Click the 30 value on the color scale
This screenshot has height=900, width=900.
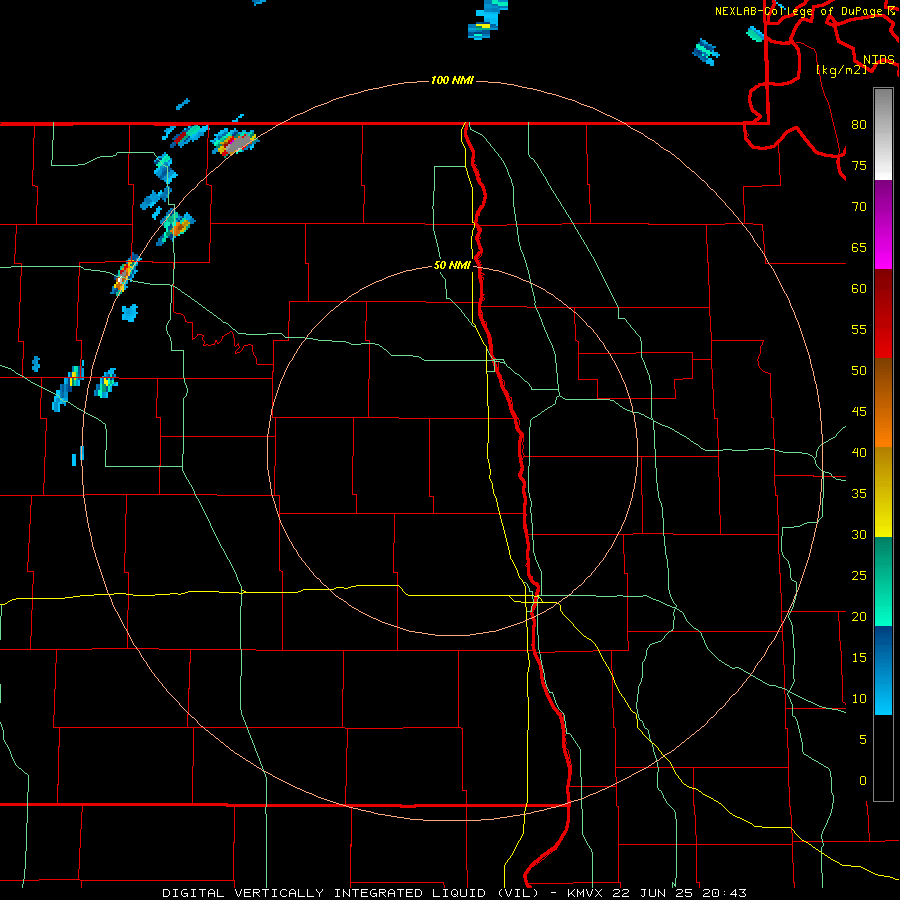pyautogui.click(x=859, y=534)
